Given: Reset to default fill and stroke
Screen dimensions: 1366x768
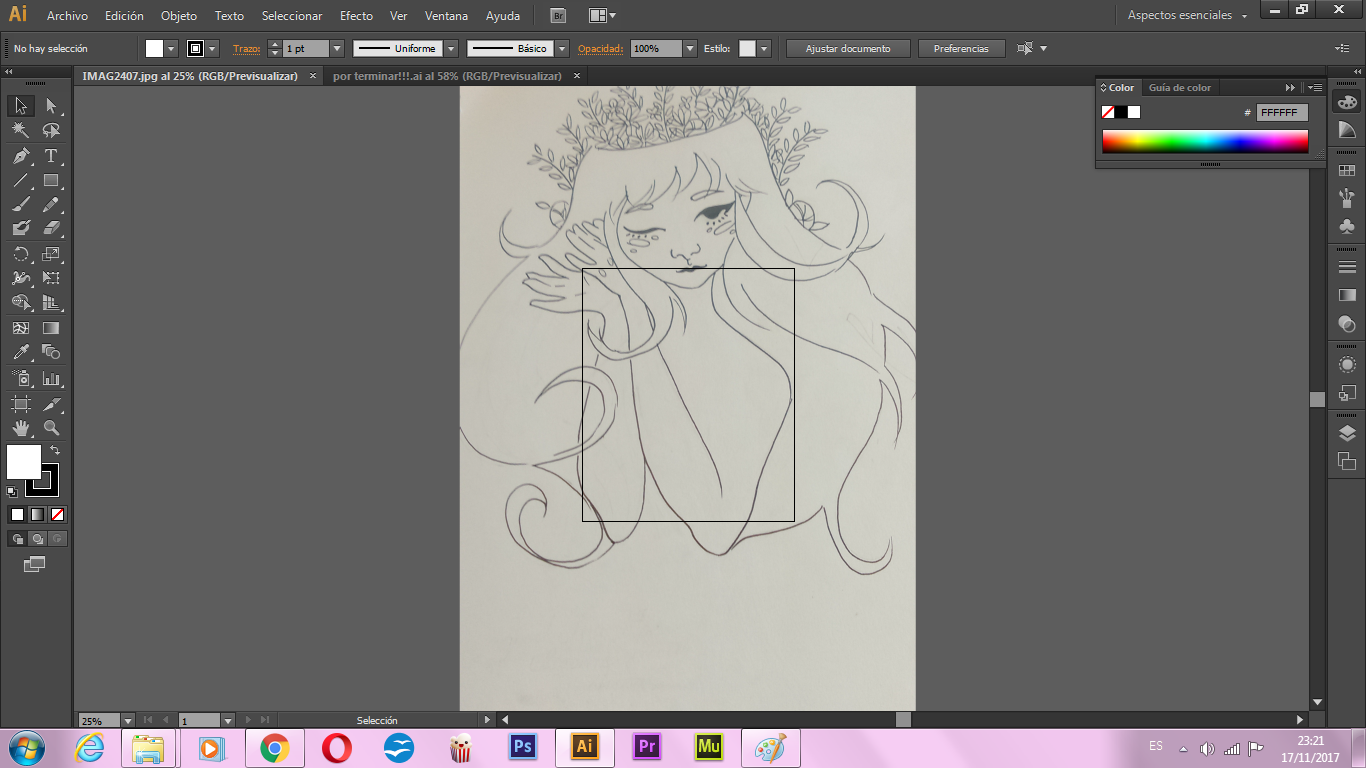Looking at the screenshot, I should click(x=12, y=491).
